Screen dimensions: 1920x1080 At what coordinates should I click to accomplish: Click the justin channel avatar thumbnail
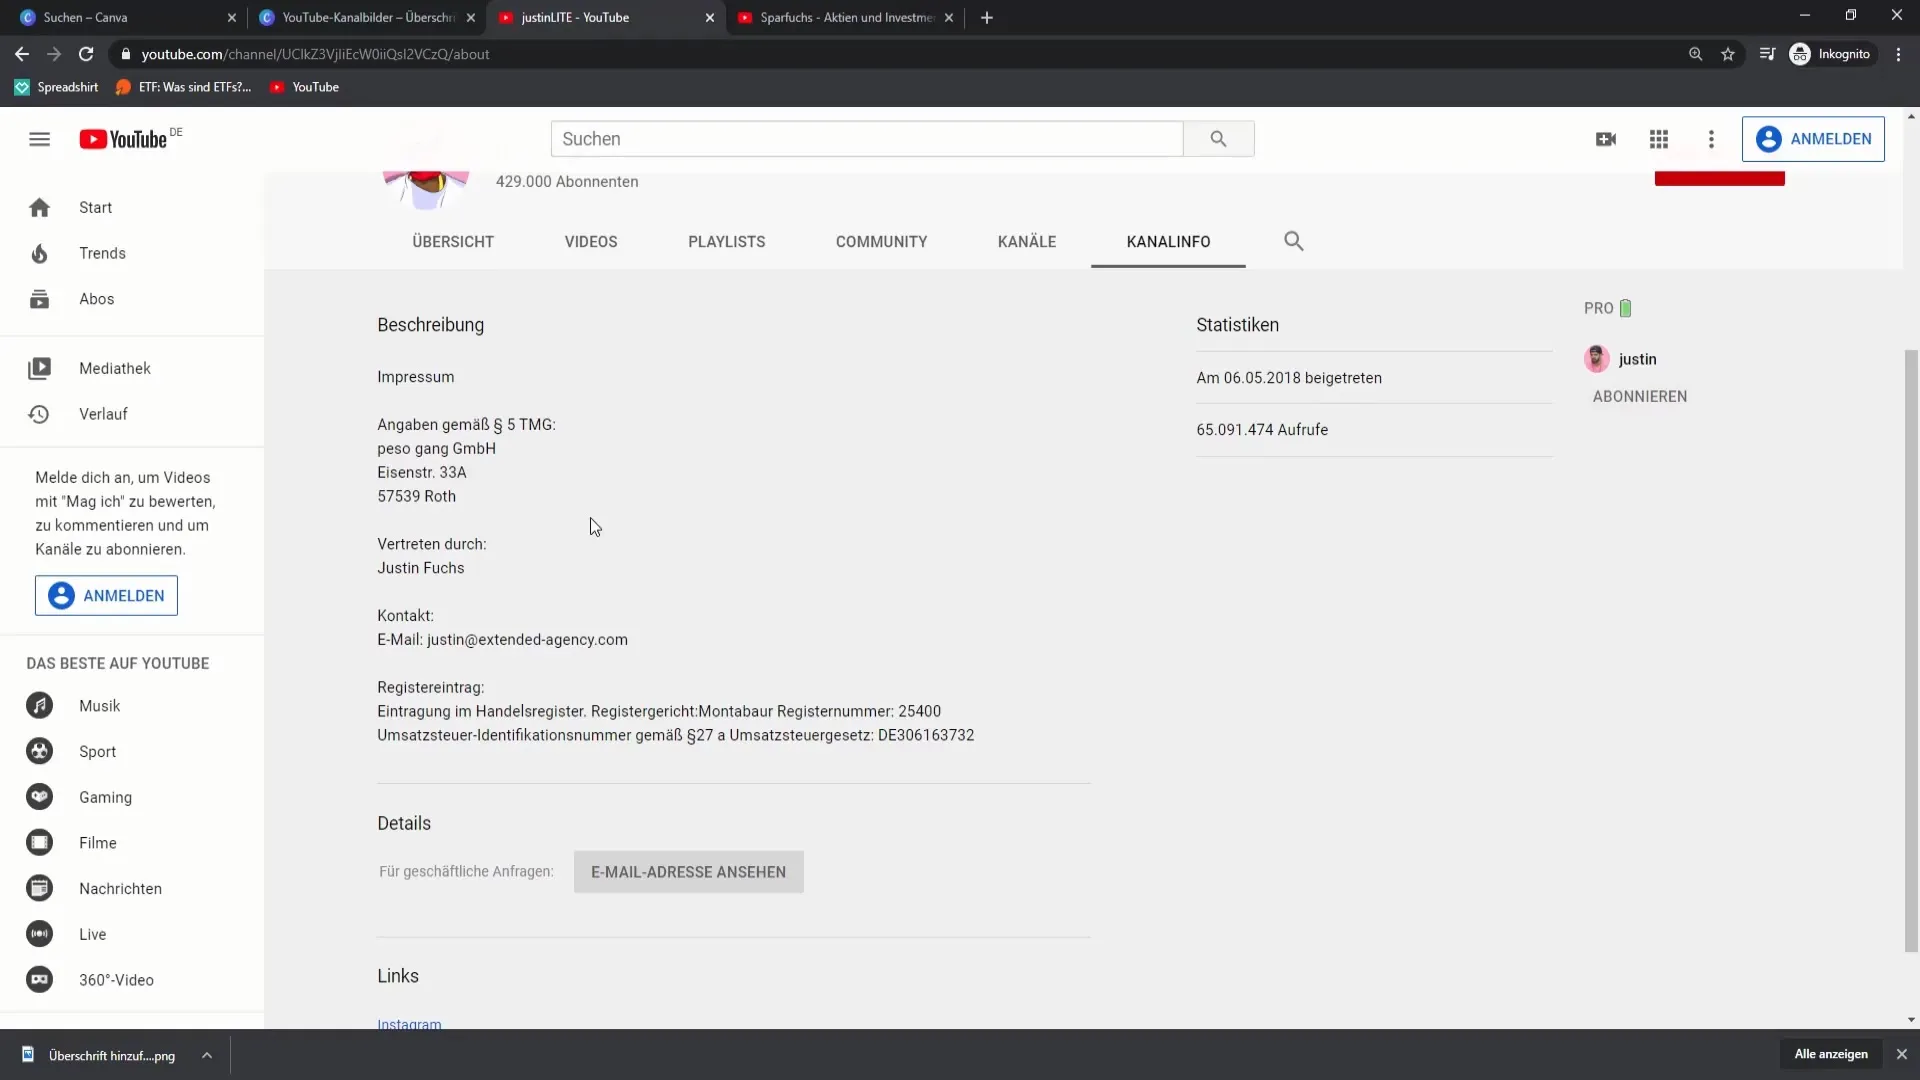pos(1597,359)
